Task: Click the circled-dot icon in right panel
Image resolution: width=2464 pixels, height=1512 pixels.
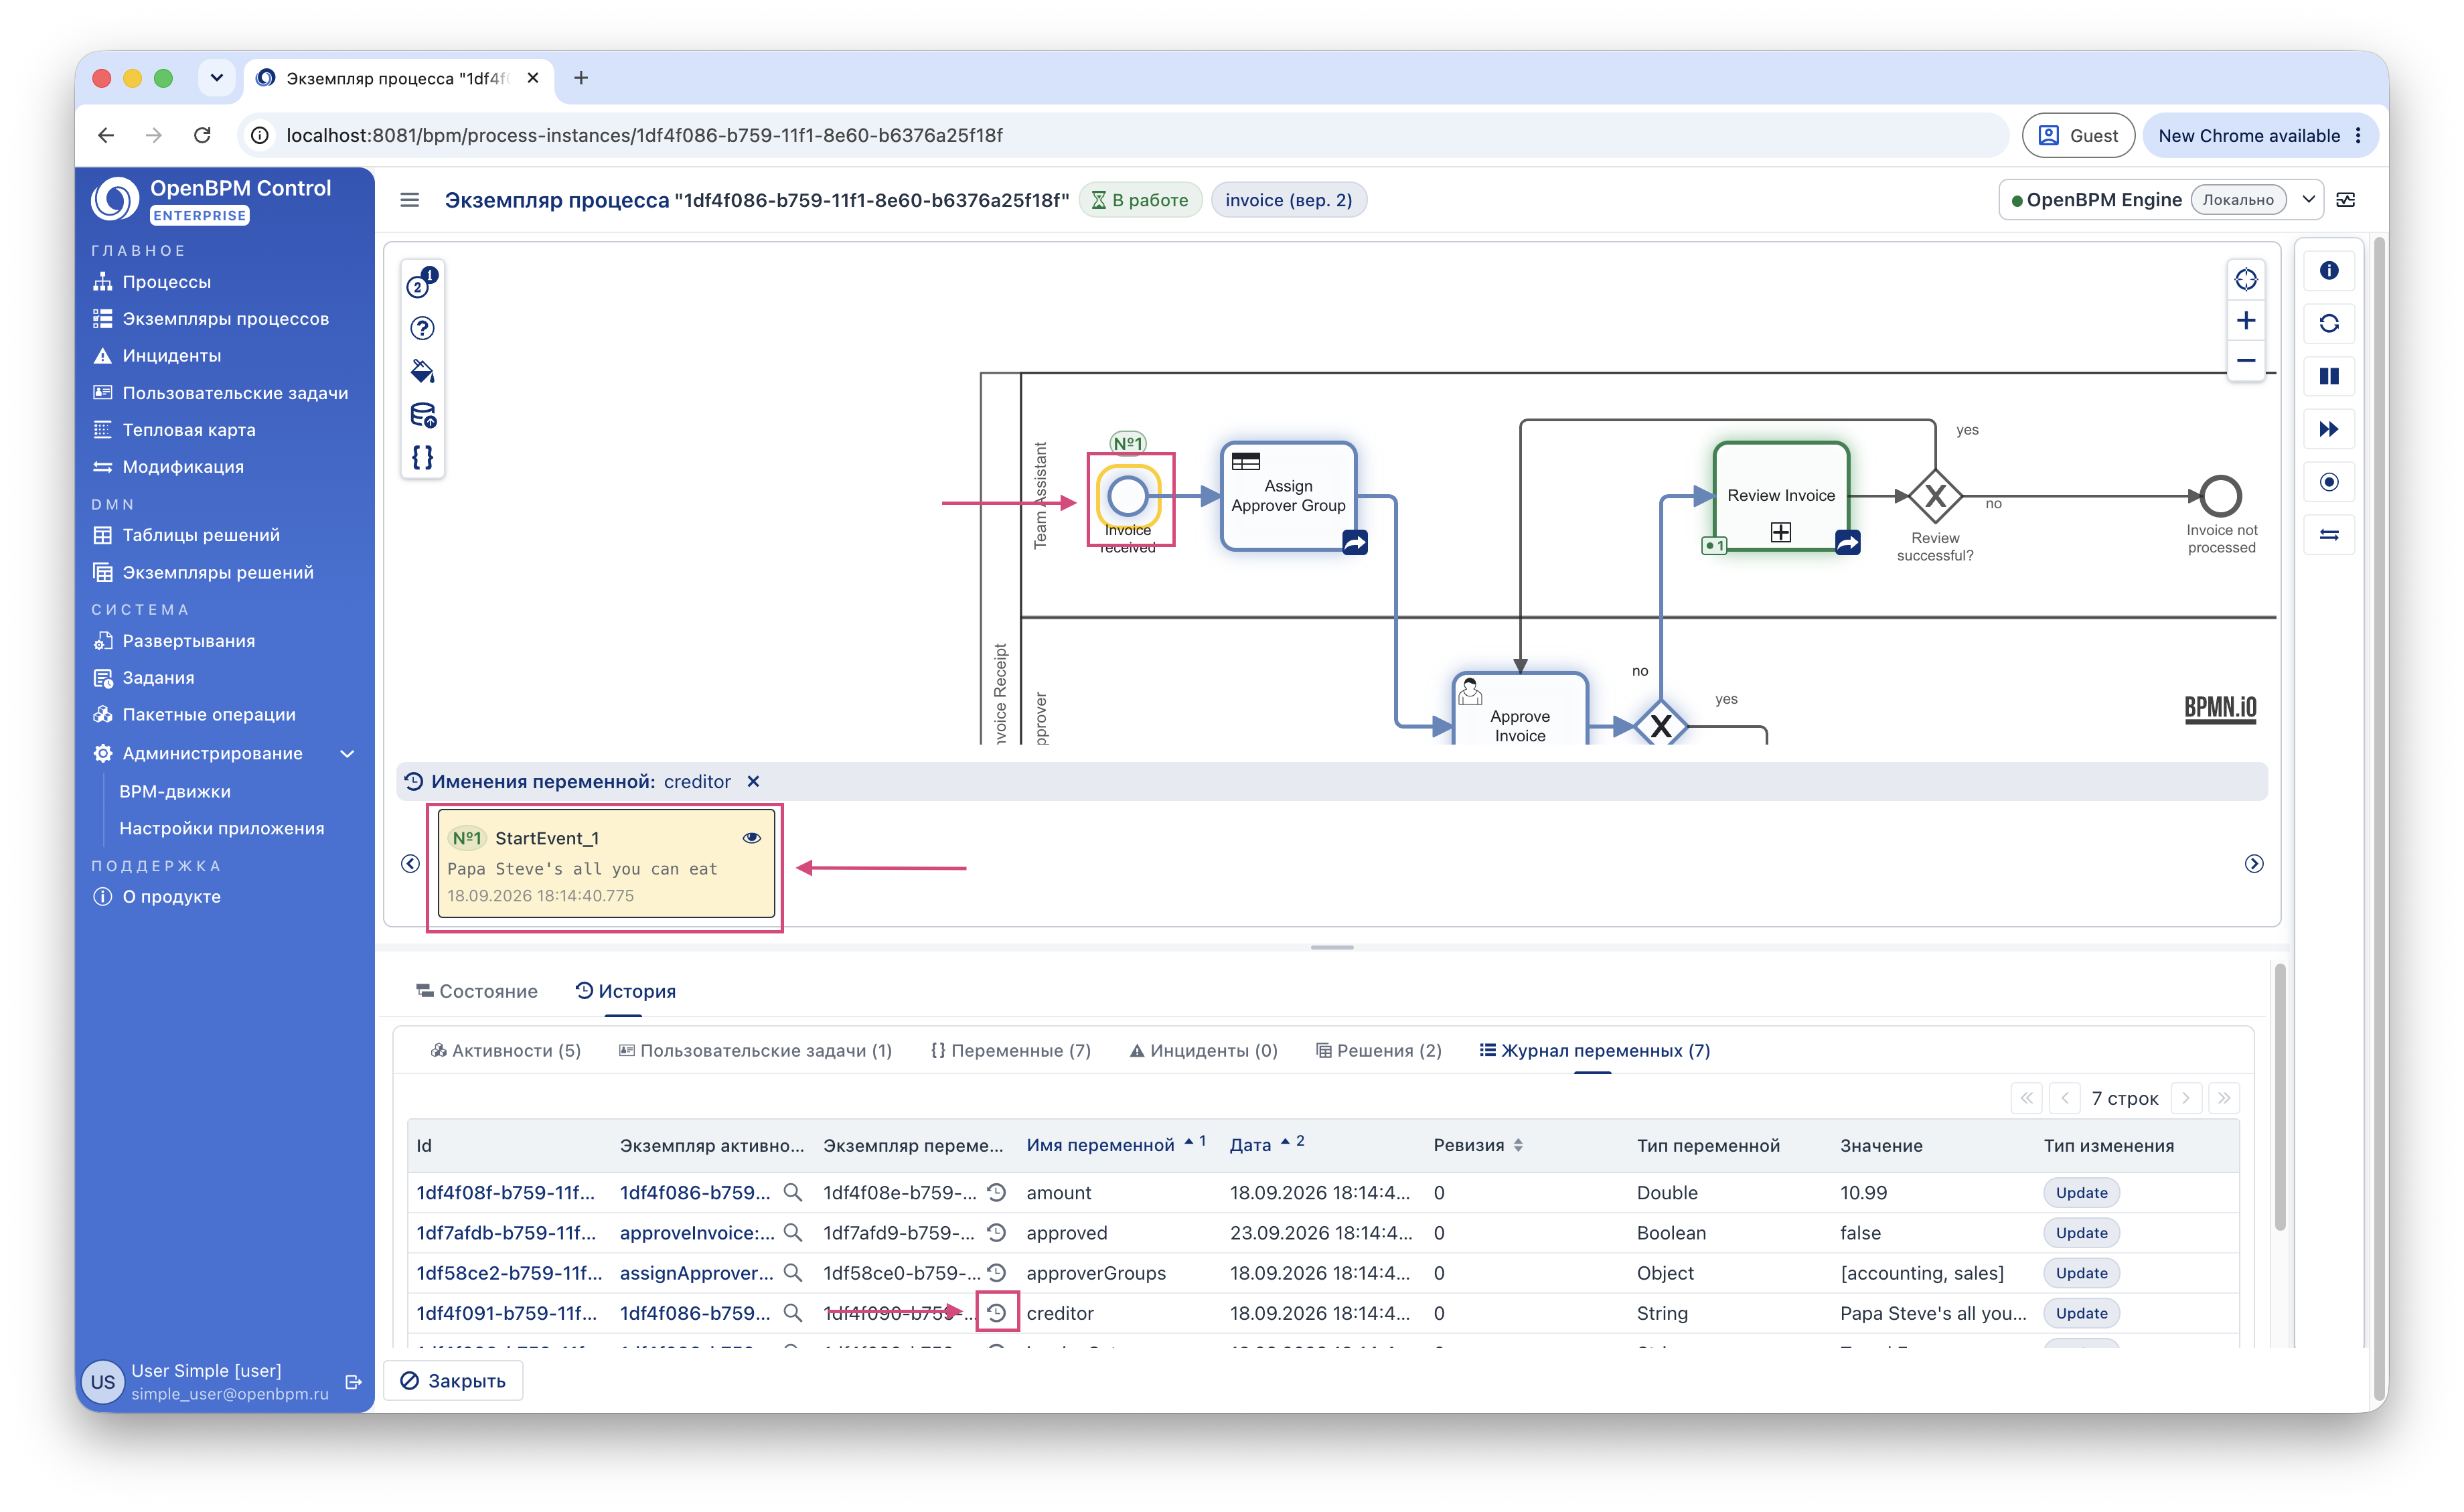Action: [2329, 483]
